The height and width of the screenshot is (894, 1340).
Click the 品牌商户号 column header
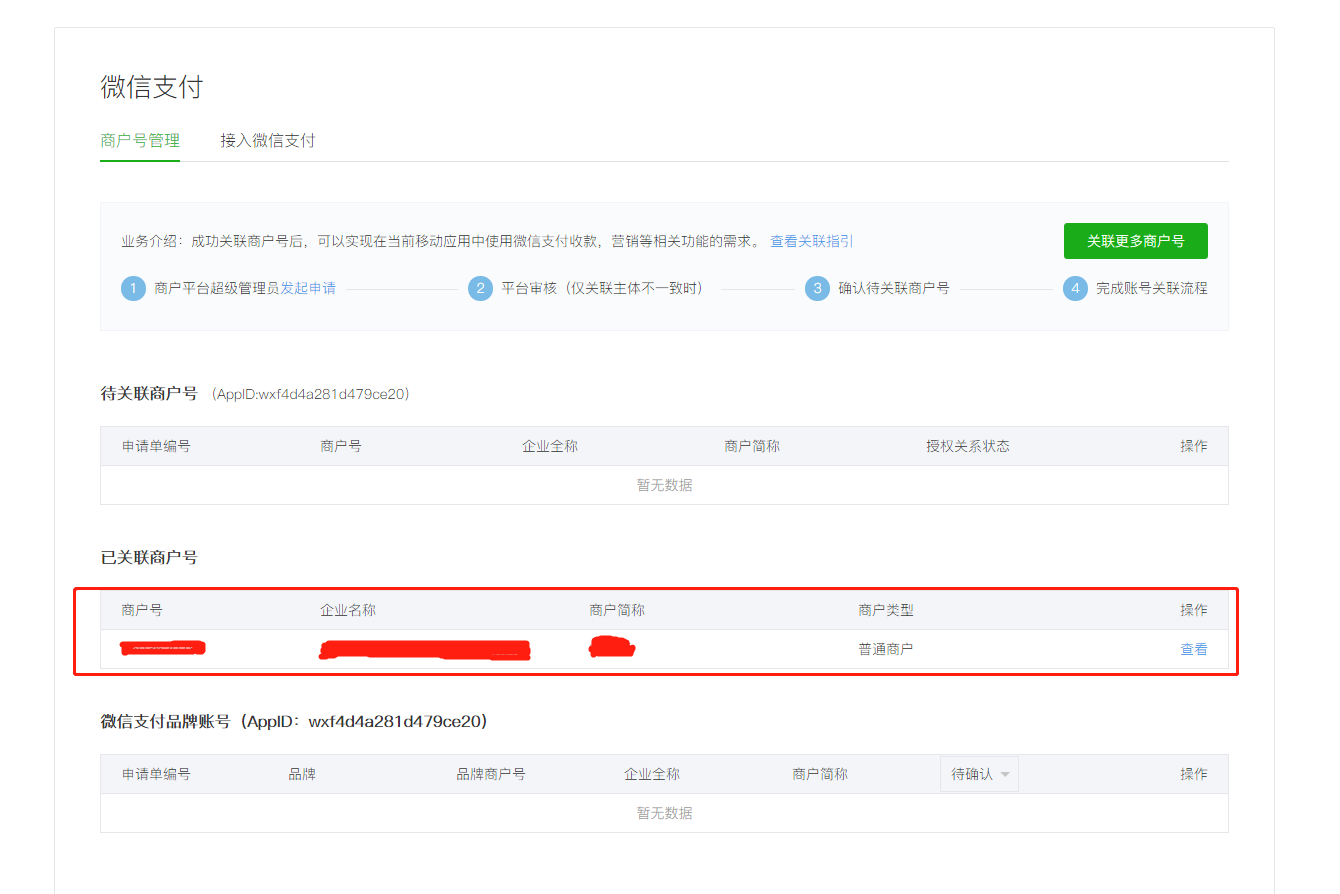coord(491,774)
